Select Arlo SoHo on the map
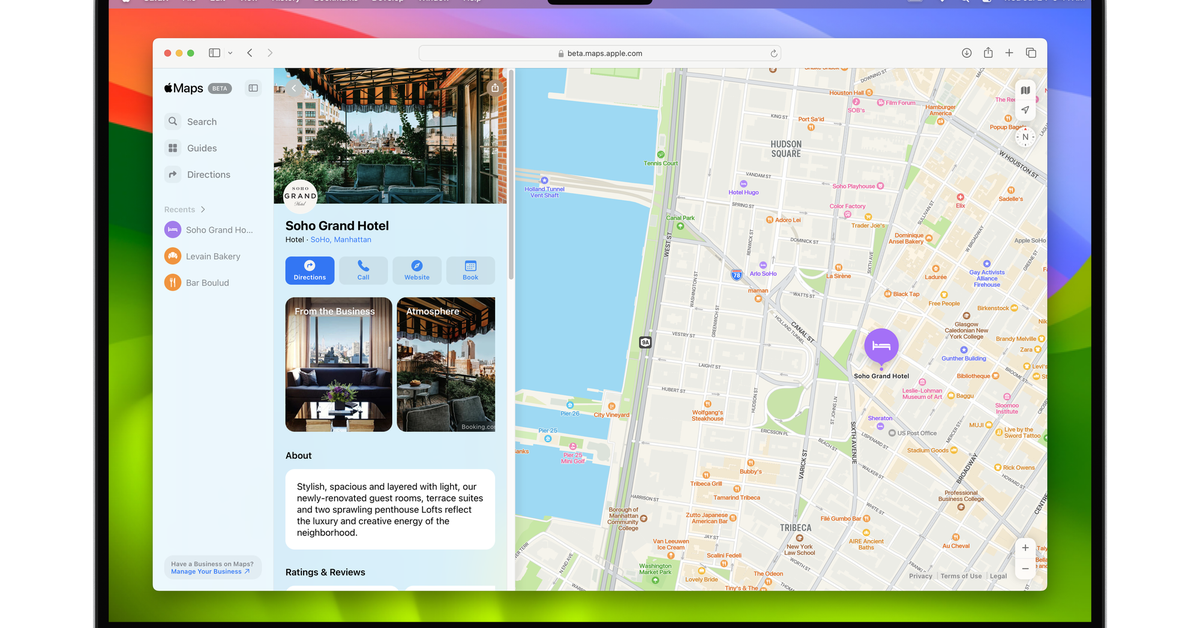The width and height of the screenshot is (1200, 628). (x=763, y=267)
